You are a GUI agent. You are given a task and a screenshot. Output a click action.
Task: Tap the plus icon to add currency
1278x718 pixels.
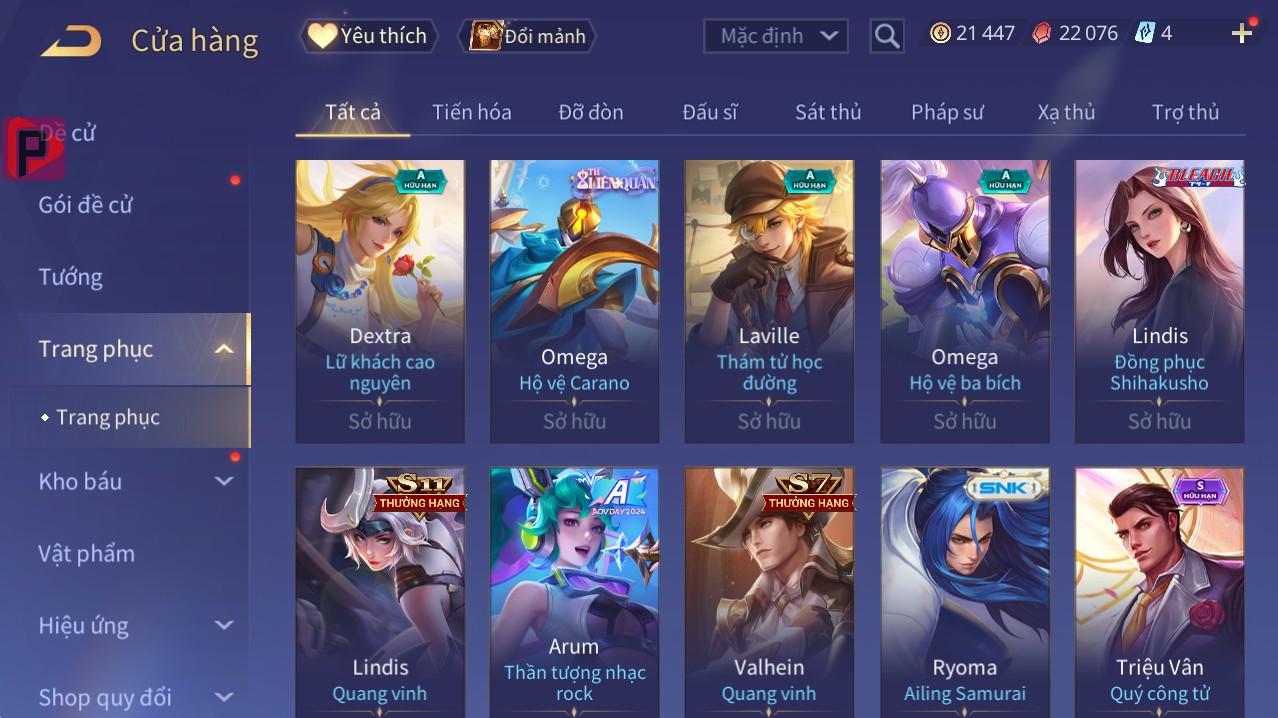pos(1242,34)
